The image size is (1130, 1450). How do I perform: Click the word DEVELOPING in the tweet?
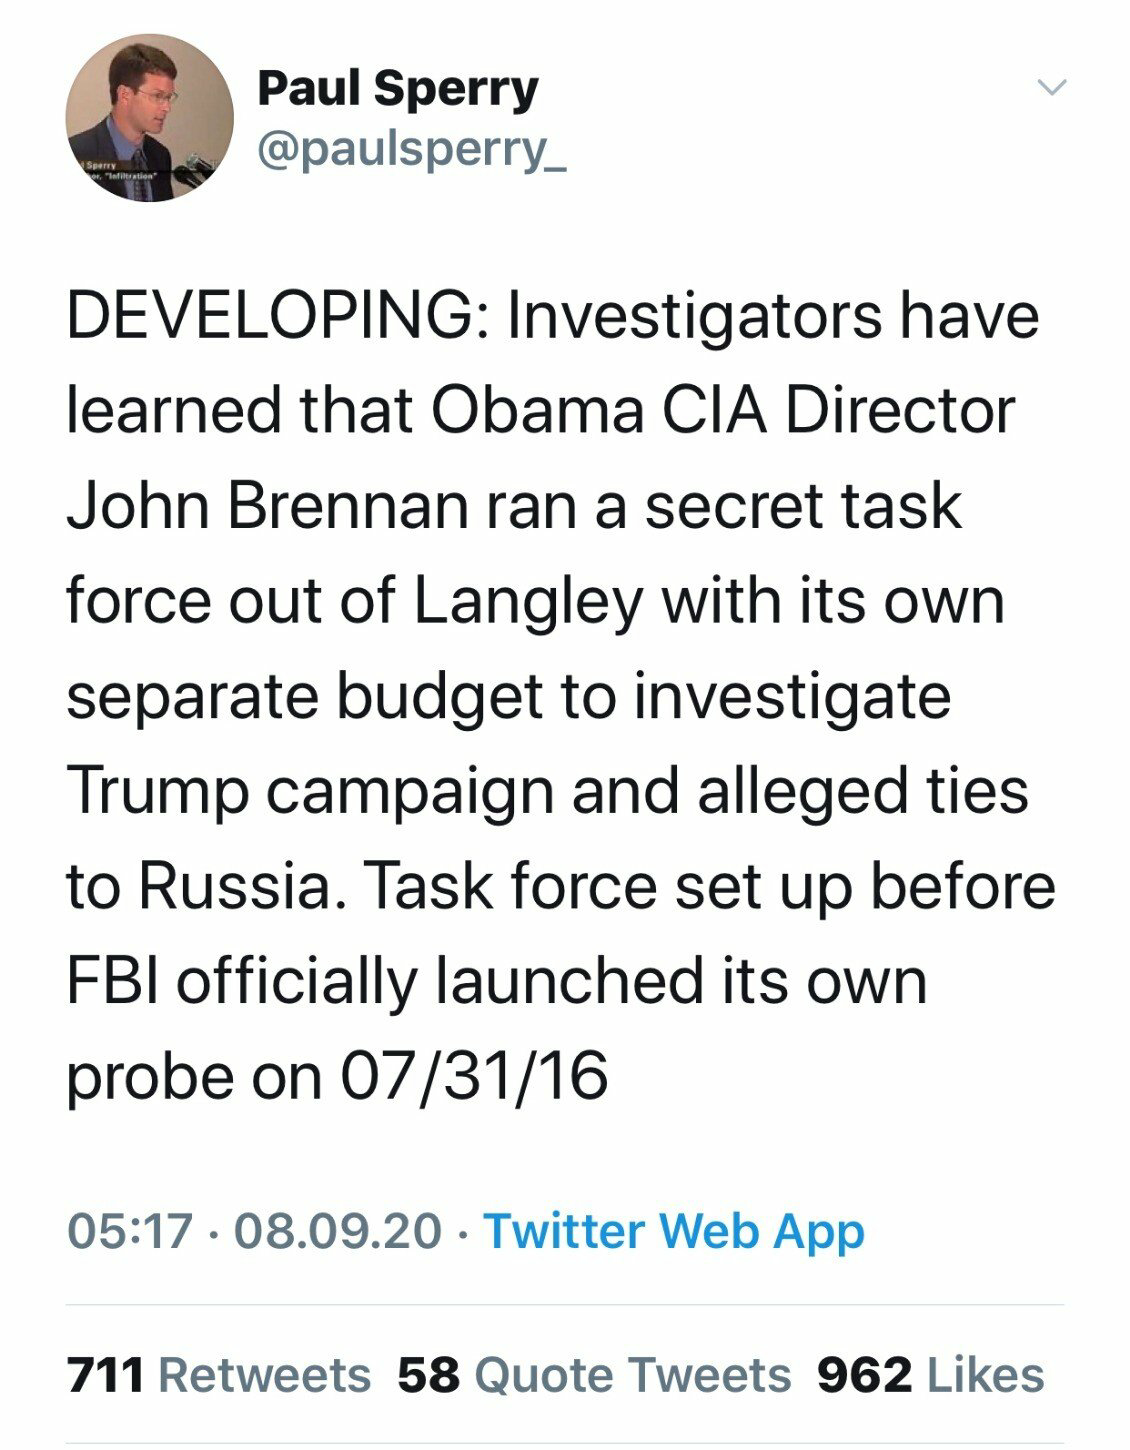[x=267, y=317]
